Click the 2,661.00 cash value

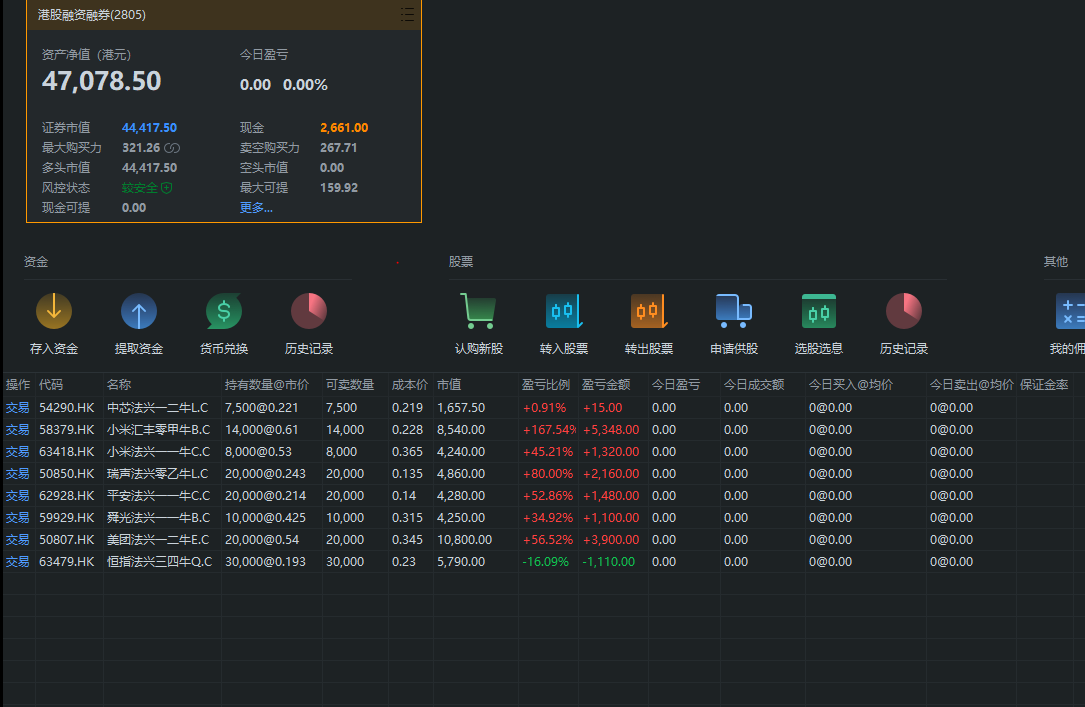[344, 128]
